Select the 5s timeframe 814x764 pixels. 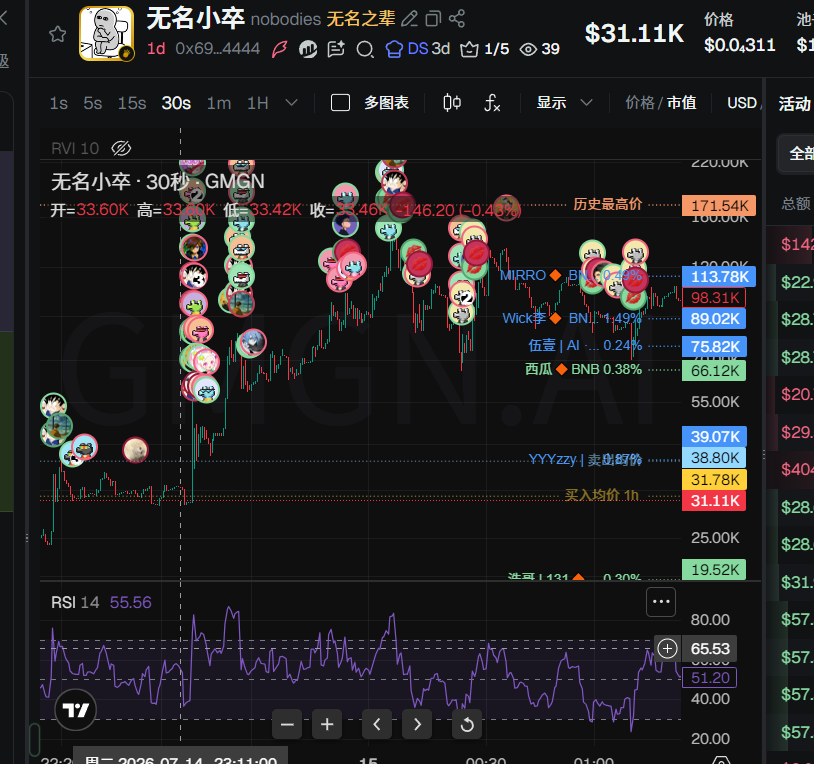click(x=93, y=103)
